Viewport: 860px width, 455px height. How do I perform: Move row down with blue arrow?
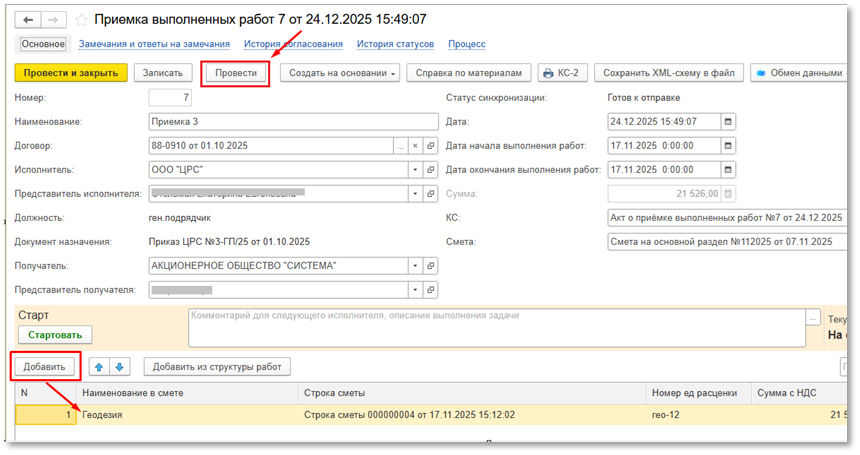point(119,367)
